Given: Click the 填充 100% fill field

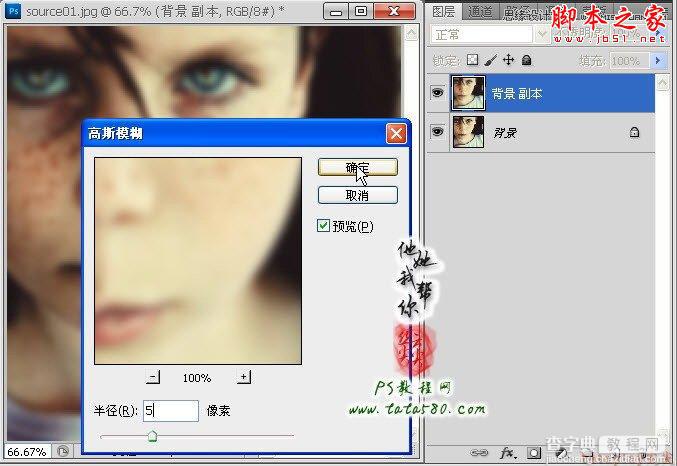Looking at the screenshot, I should (630, 61).
